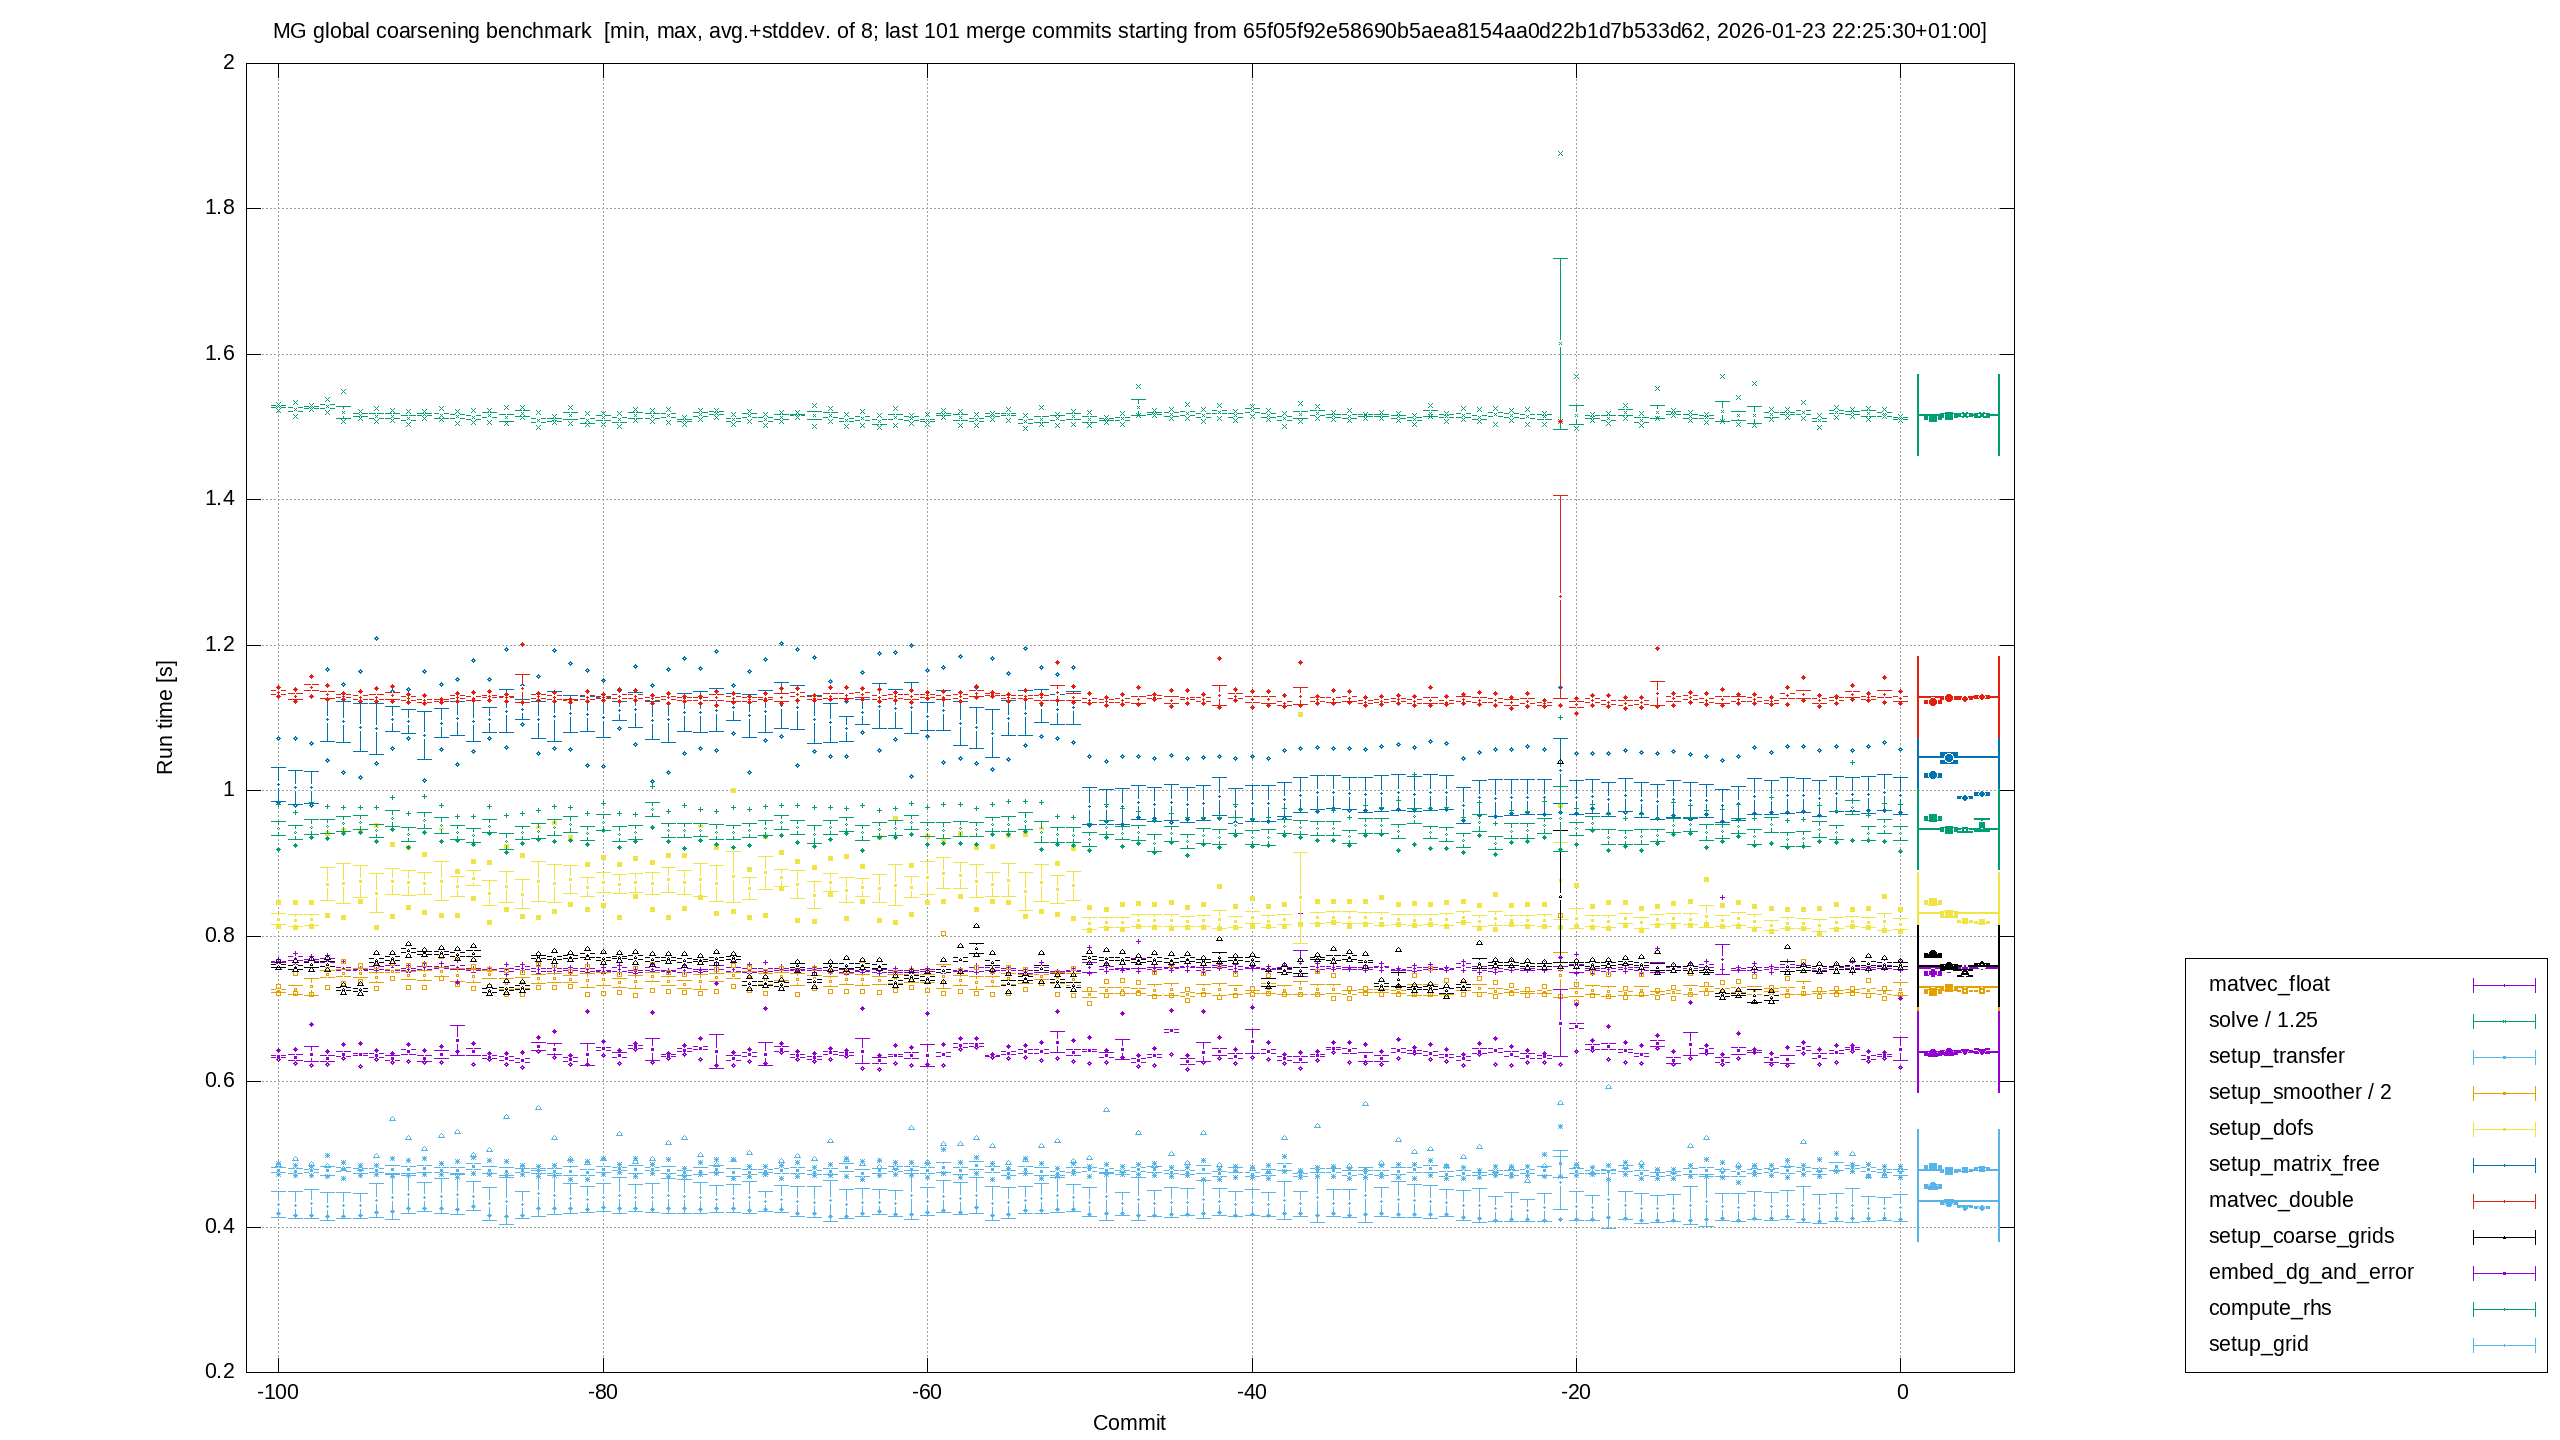Viewport: 2560px width, 1440px height.
Task: Select the compute_rhs legend entry
Action: pyautogui.click(x=2270, y=1308)
